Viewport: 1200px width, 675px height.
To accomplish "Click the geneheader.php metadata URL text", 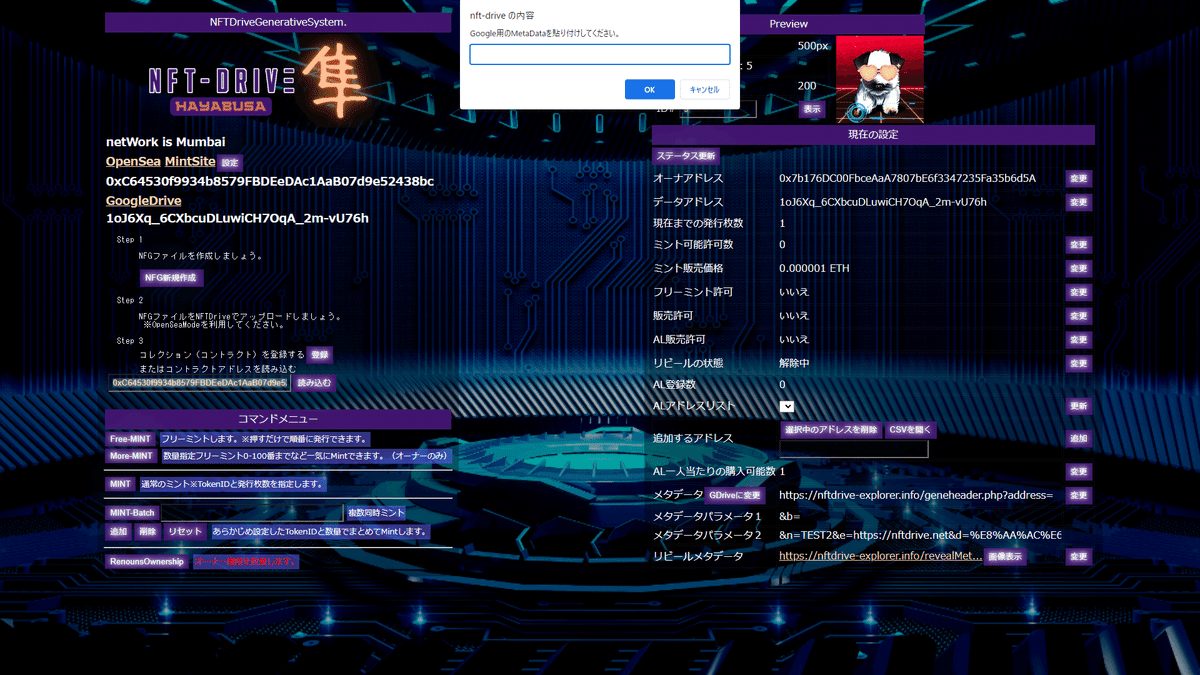I will [915, 495].
